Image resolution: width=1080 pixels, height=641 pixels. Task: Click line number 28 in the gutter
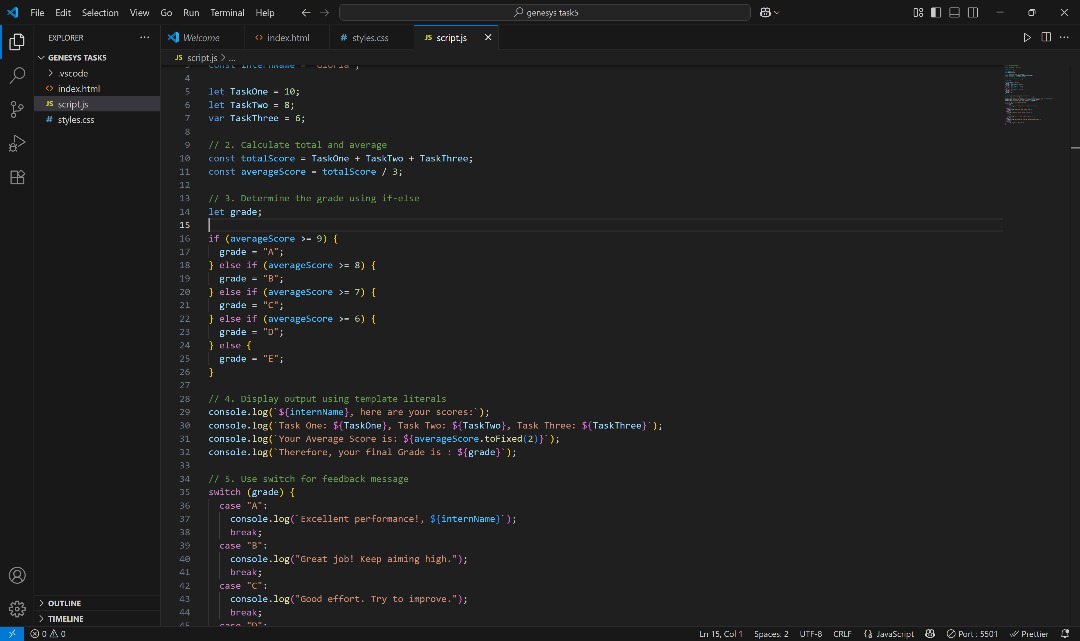pos(185,399)
